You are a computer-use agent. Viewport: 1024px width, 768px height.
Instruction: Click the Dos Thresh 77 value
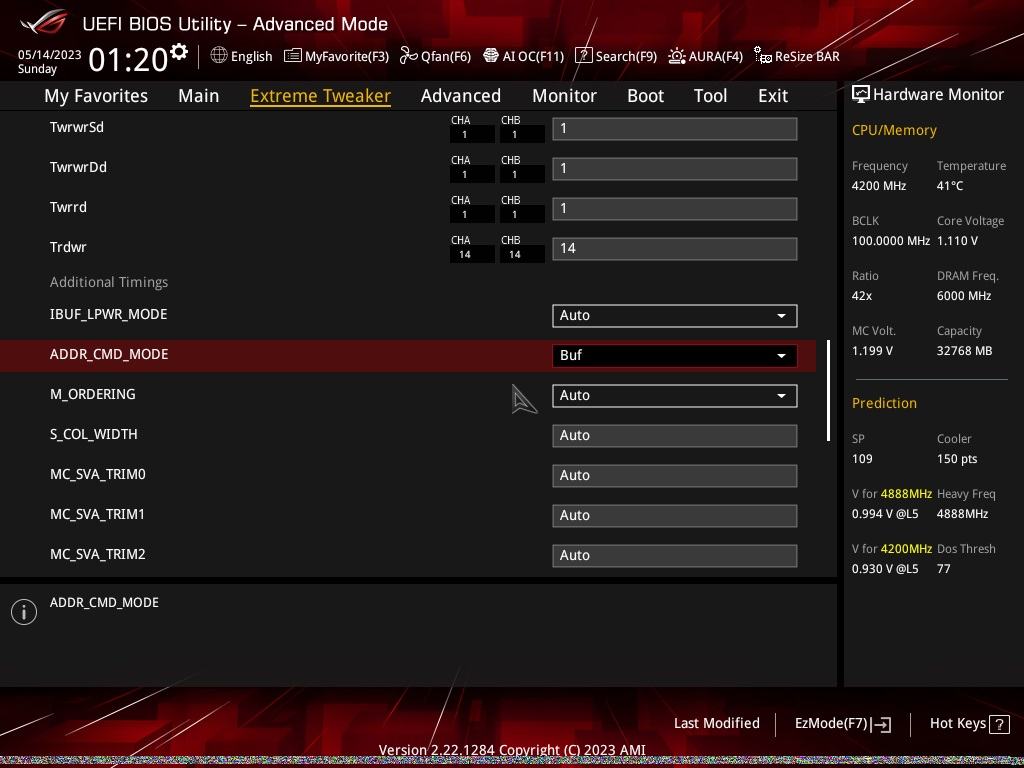point(944,569)
